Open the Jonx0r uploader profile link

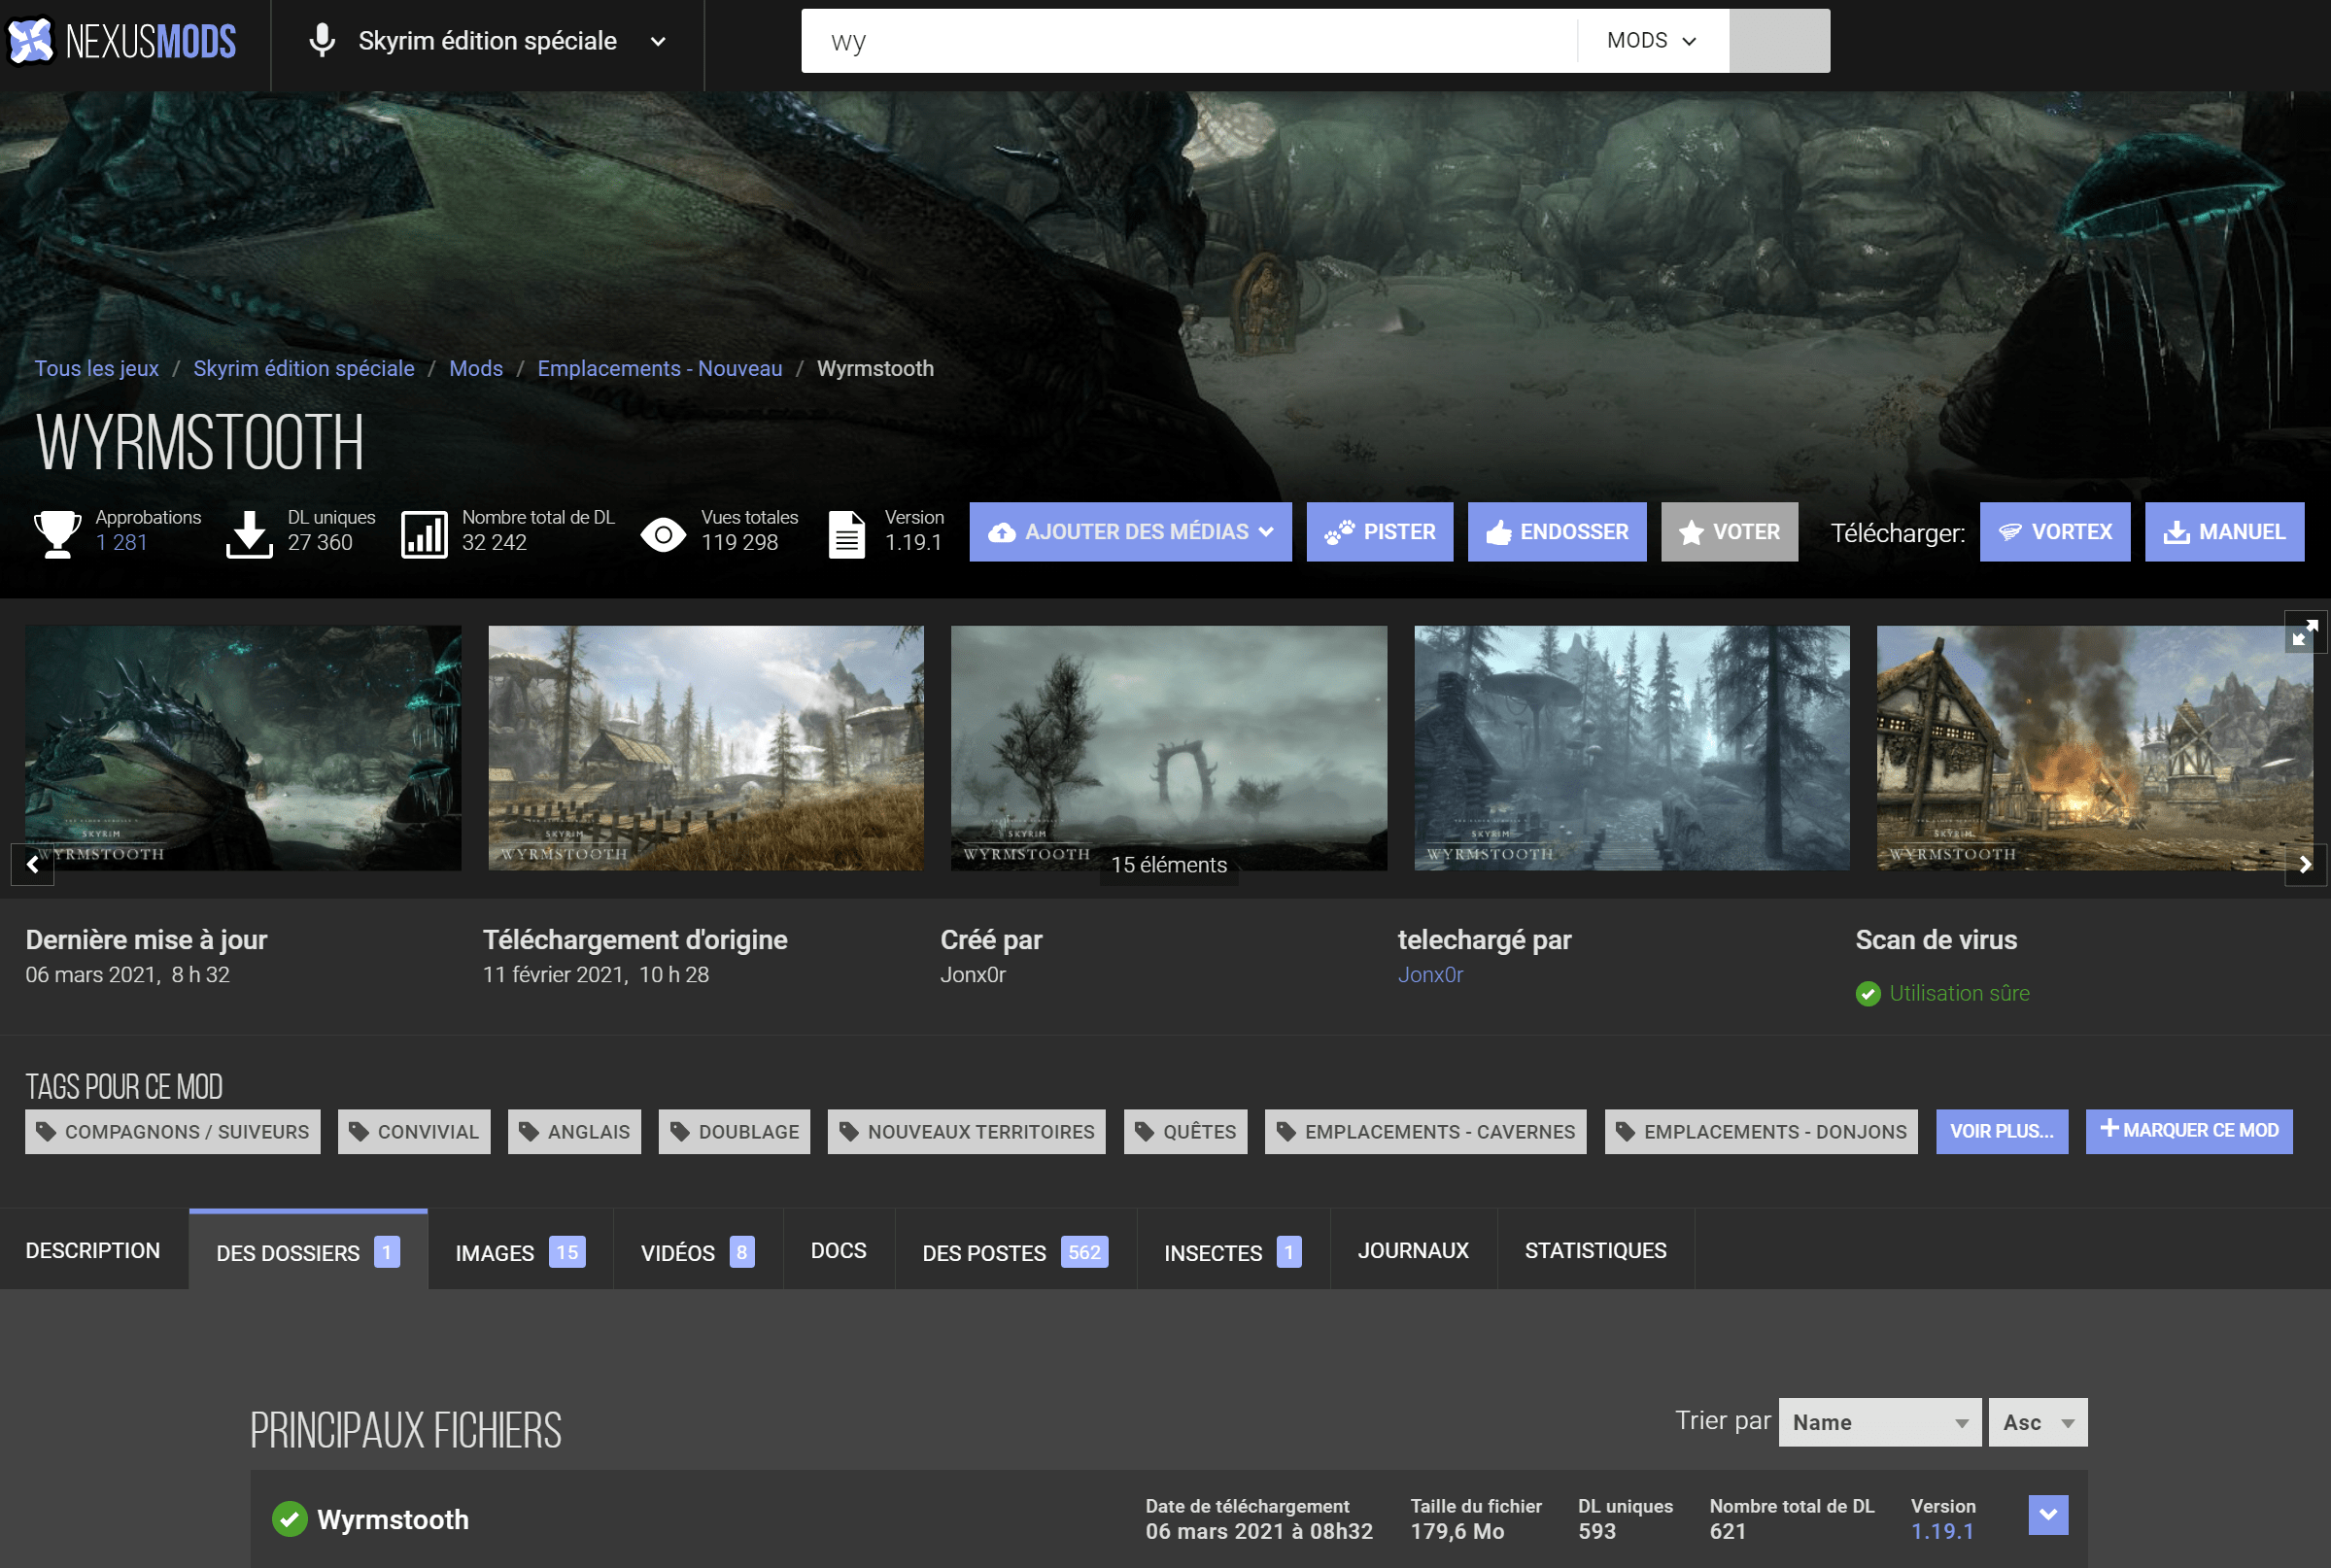pos(1430,974)
